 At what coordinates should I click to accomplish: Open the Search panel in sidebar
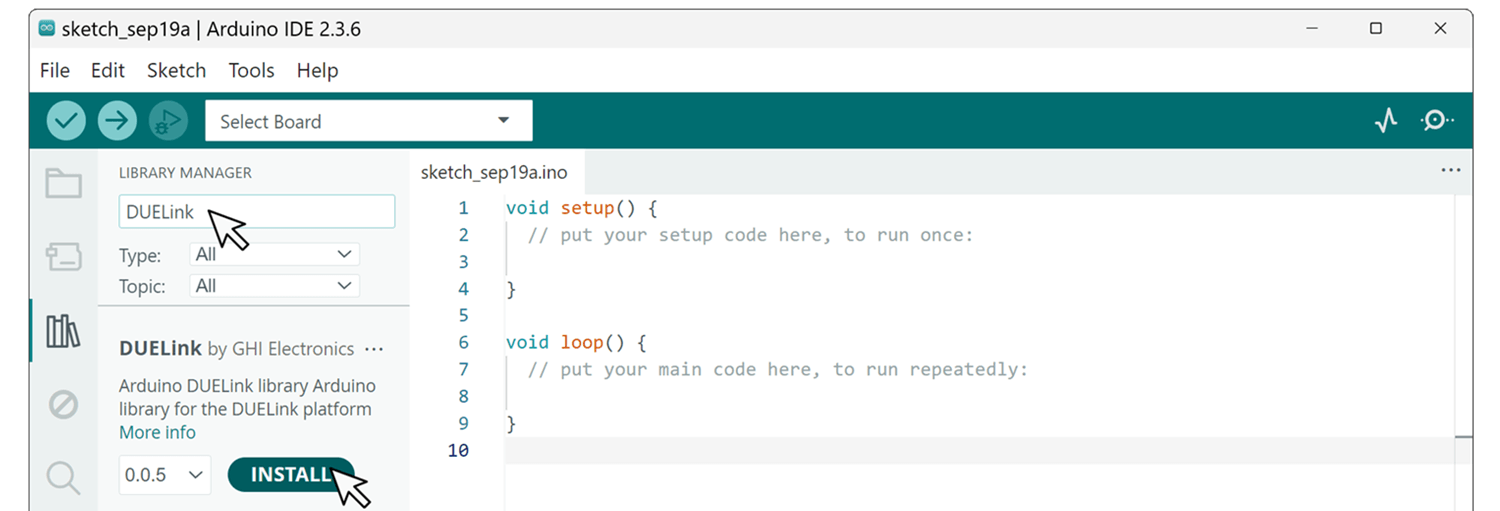tap(63, 478)
